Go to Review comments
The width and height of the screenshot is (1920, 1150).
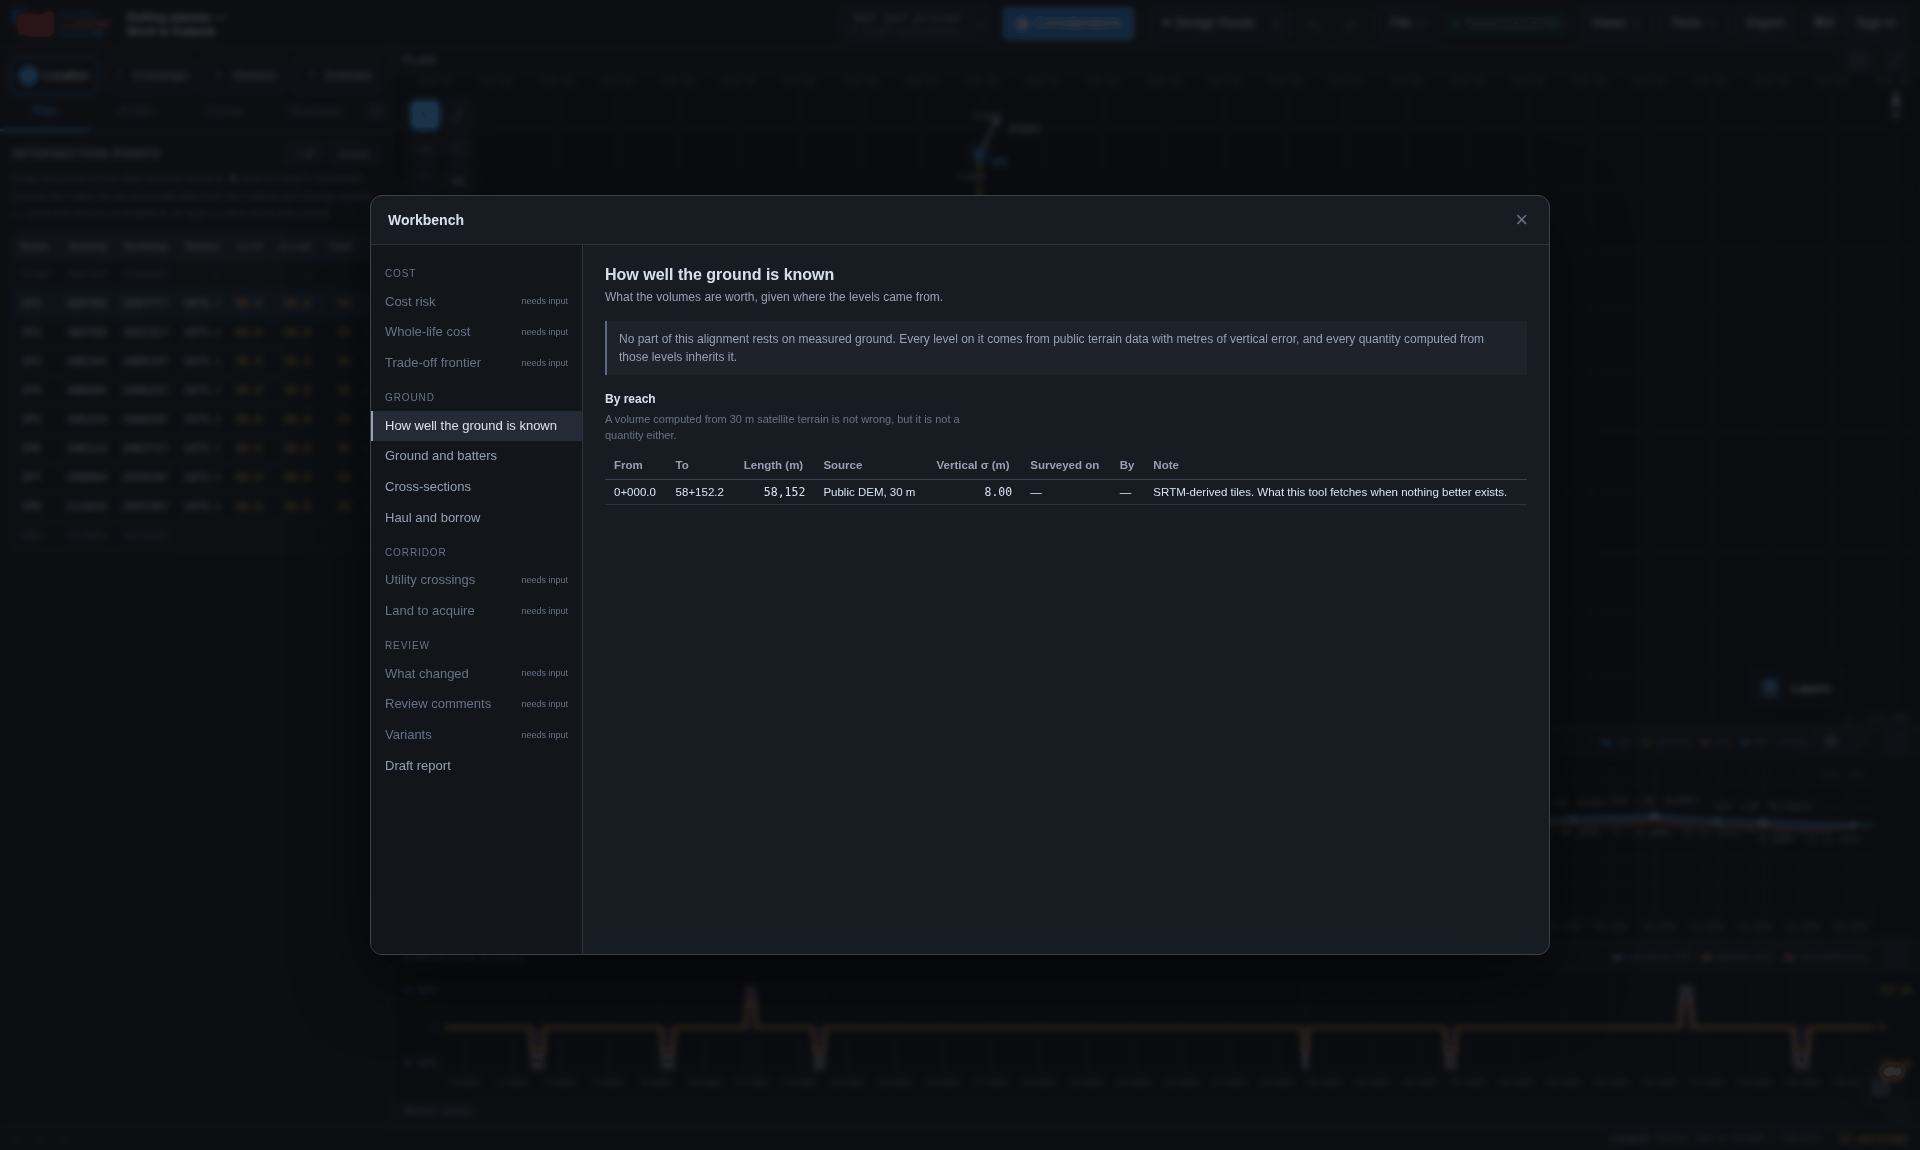pos(476,704)
